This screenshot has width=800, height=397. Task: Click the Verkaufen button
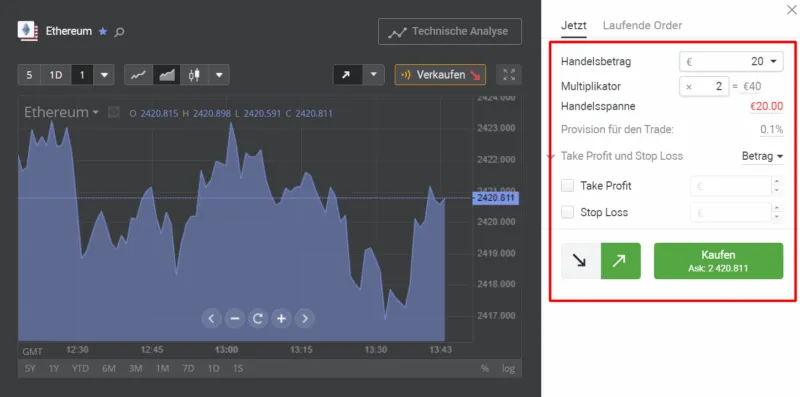(440, 75)
